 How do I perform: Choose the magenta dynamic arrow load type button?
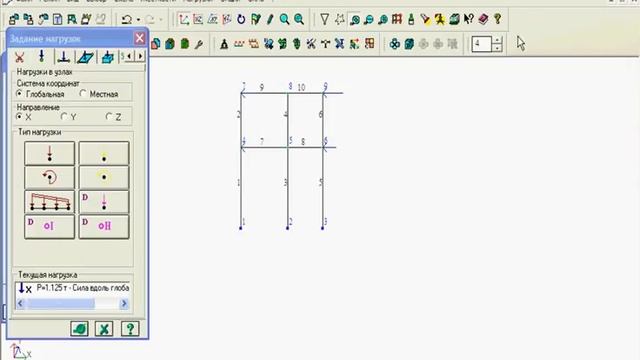(x=104, y=202)
